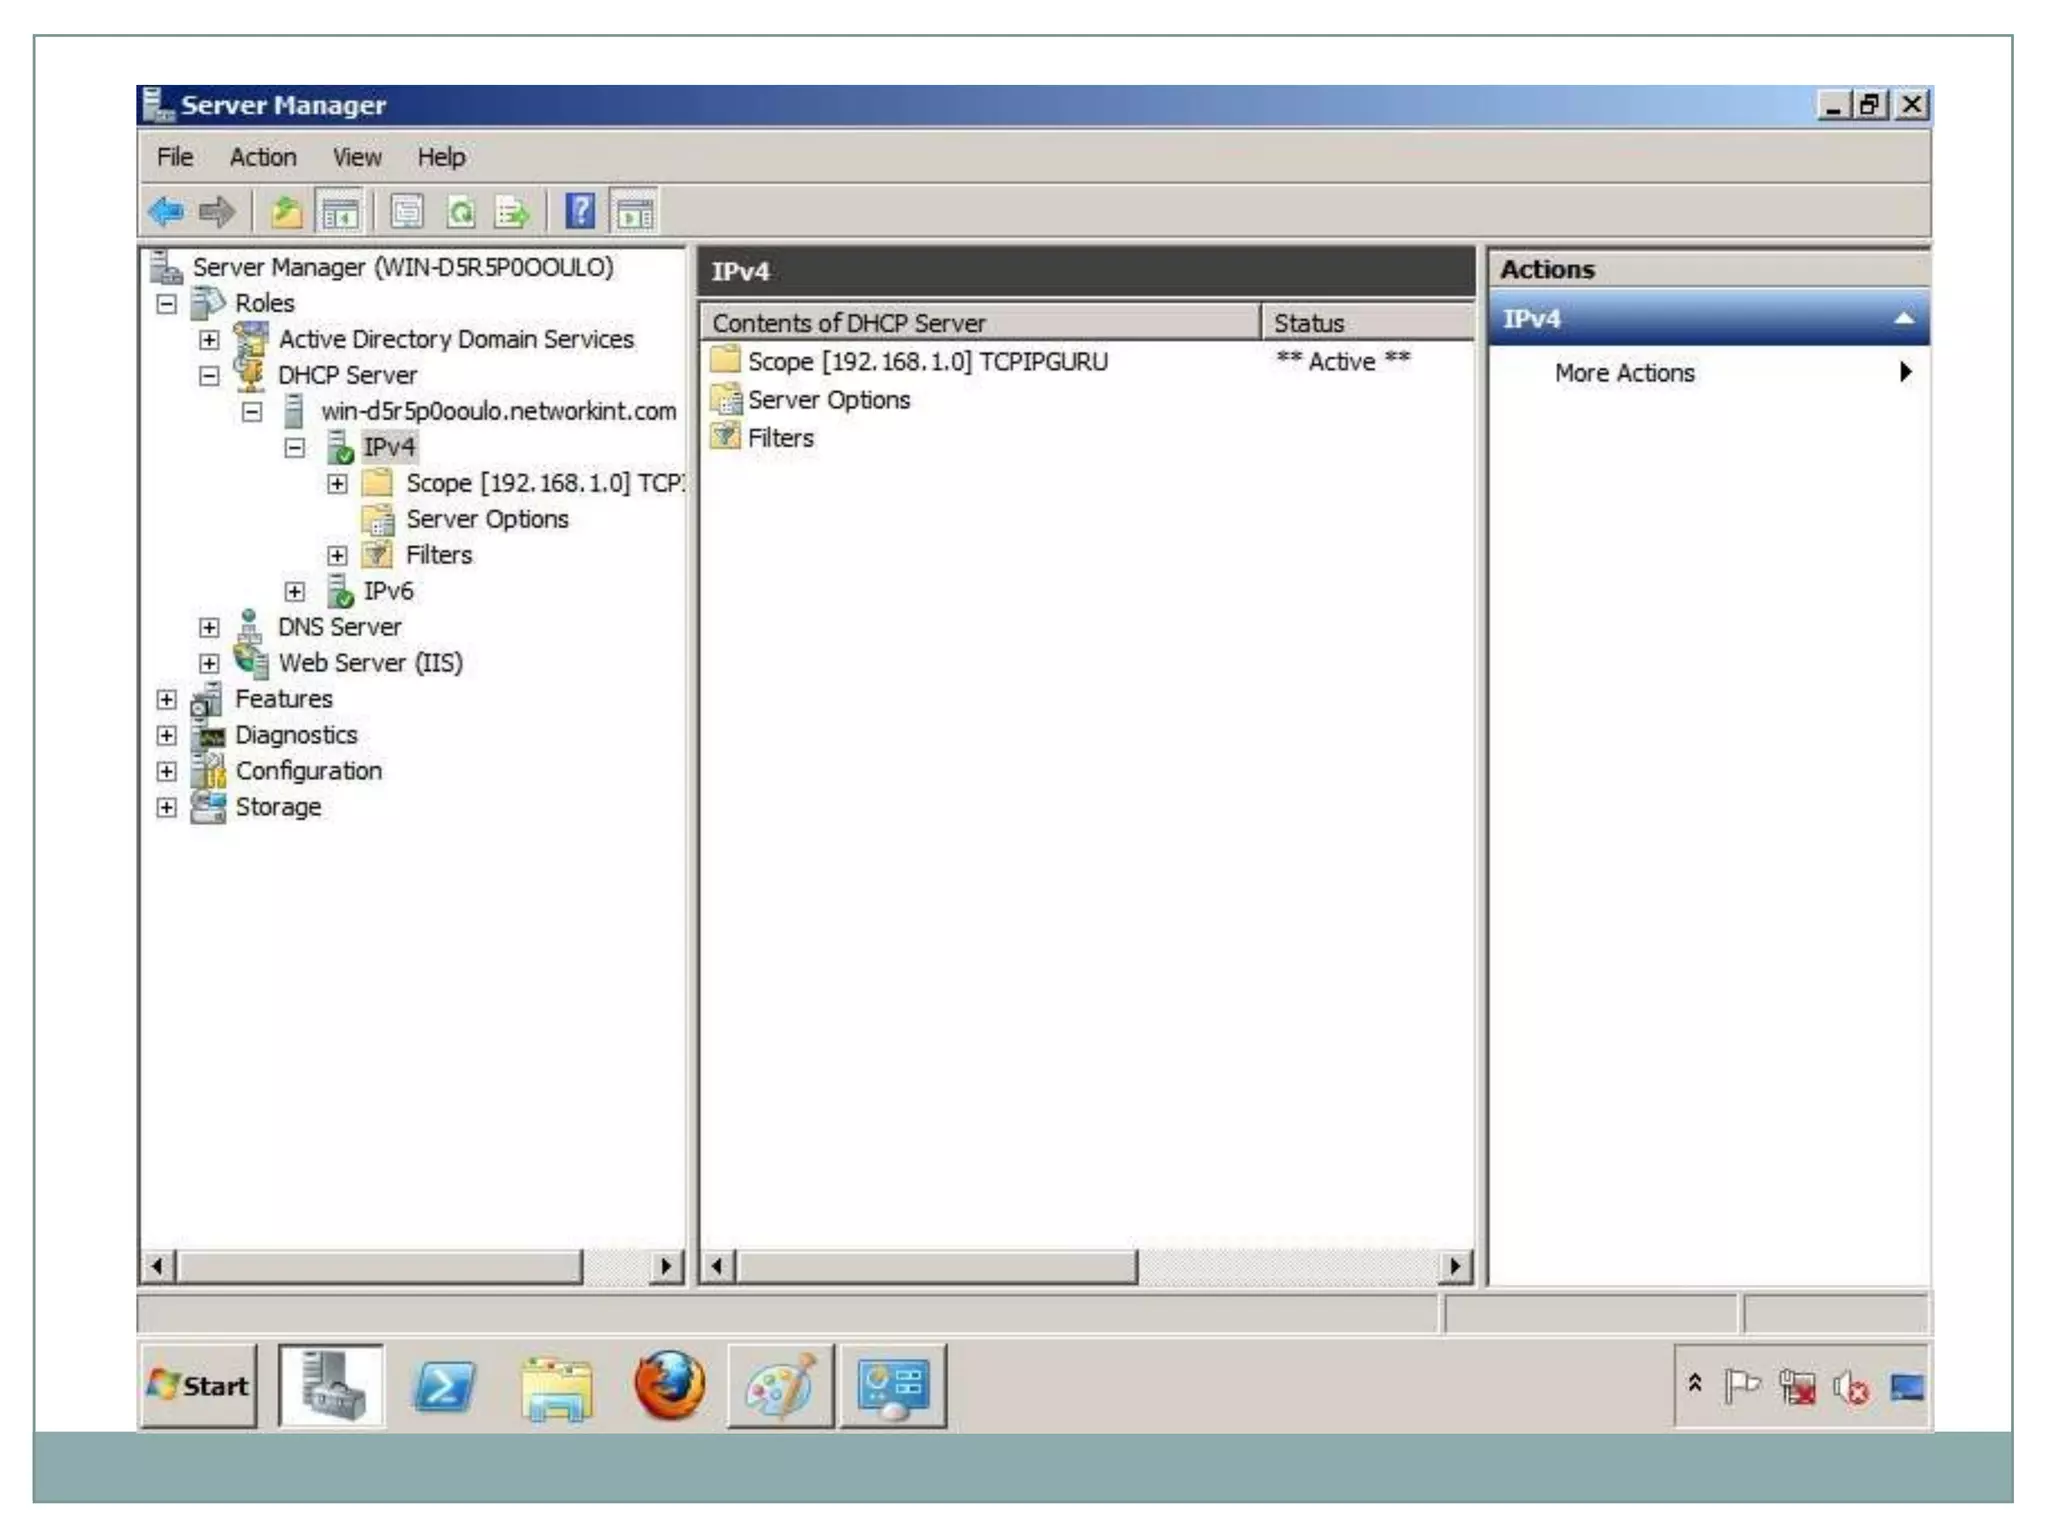Open the Action menu
Viewport: 2048px width, 1536px height.
point(263,157)
